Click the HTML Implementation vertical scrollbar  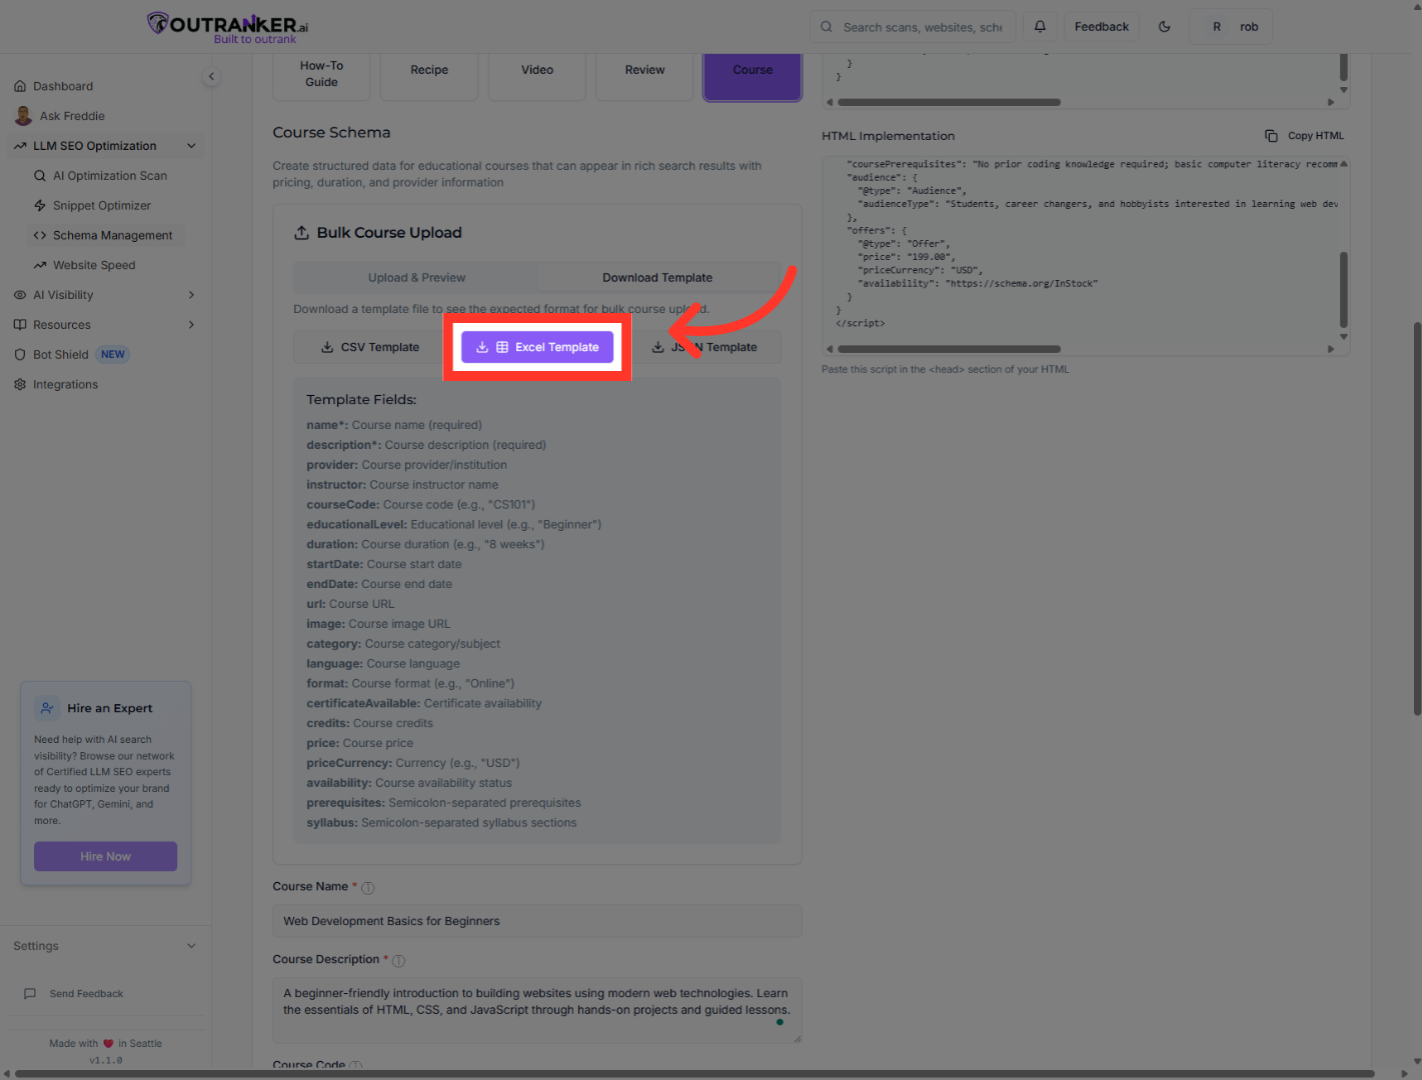(1344, 290)
